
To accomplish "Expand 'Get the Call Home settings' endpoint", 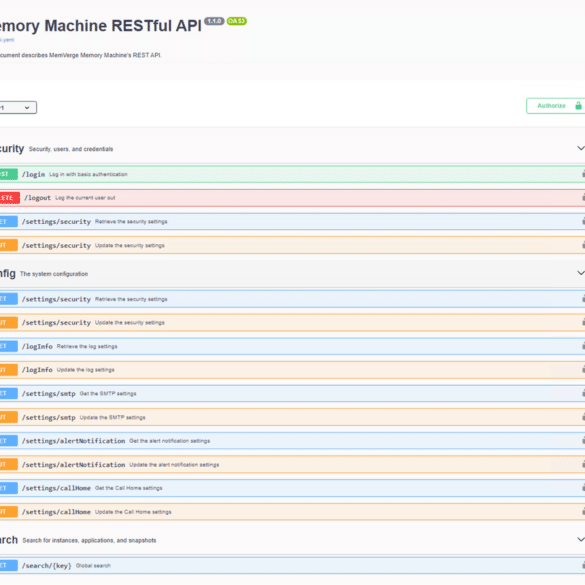I will click(x=292, y=488).
